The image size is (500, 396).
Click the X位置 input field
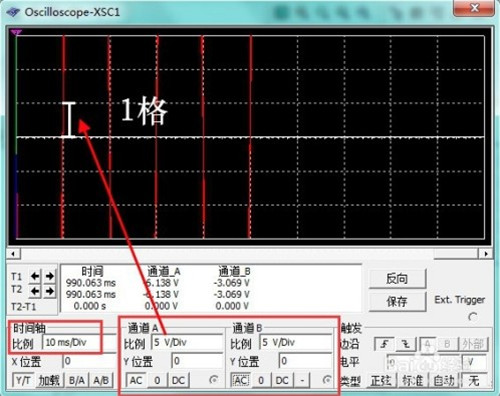point(88,361)
